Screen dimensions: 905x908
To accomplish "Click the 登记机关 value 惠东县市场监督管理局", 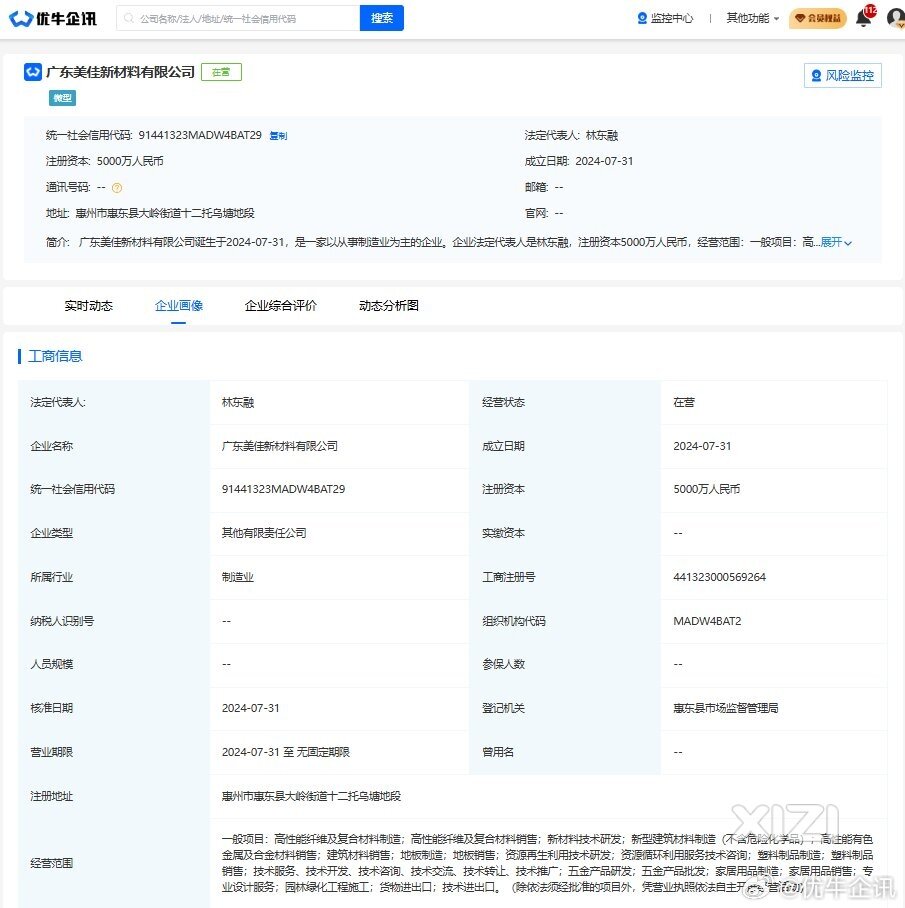I will point(726,708).
